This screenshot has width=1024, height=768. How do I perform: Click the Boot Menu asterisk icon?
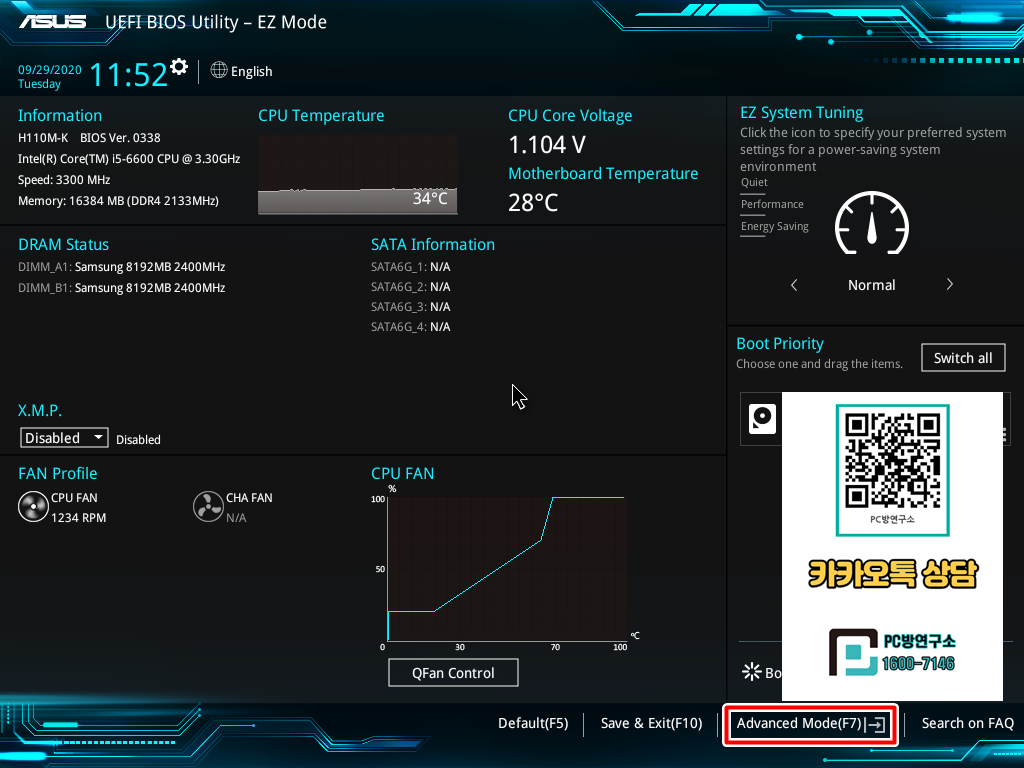click(x=752, y=671)
